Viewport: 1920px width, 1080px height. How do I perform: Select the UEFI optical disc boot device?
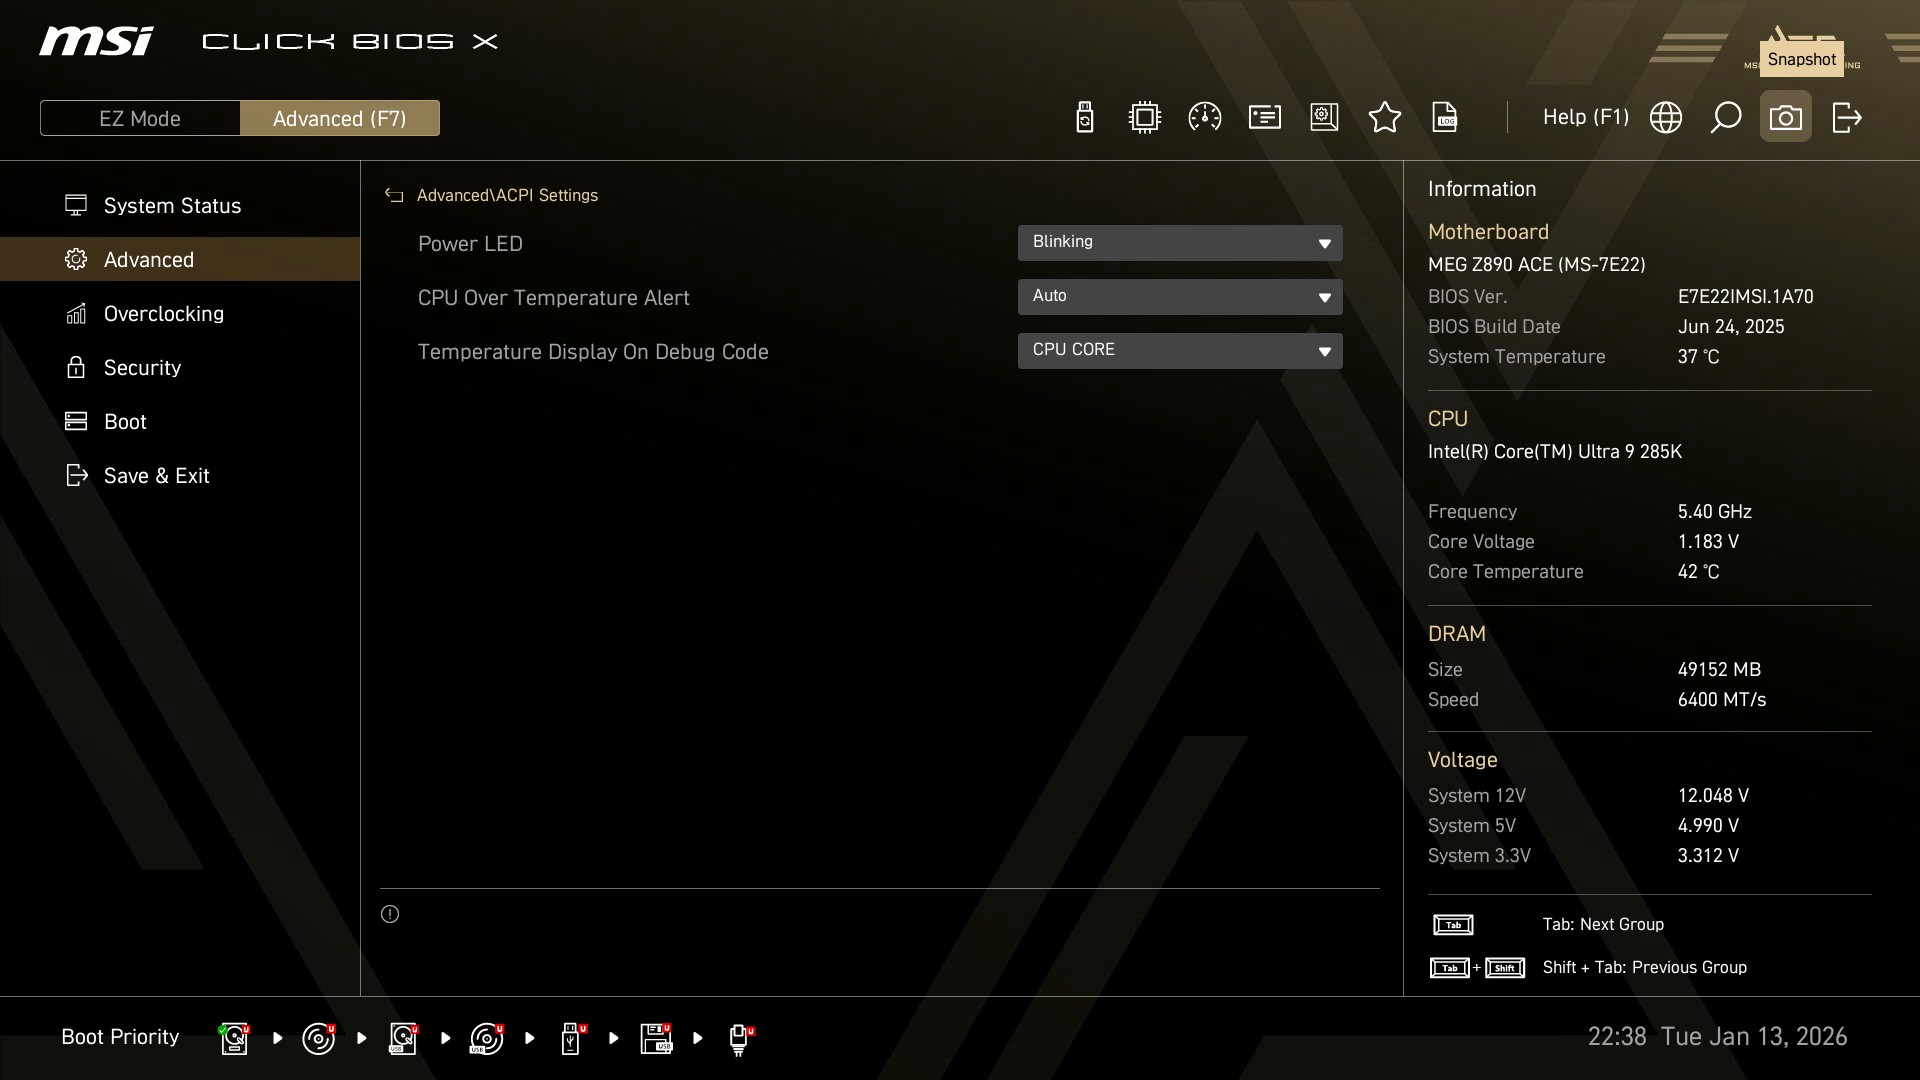318,1038
